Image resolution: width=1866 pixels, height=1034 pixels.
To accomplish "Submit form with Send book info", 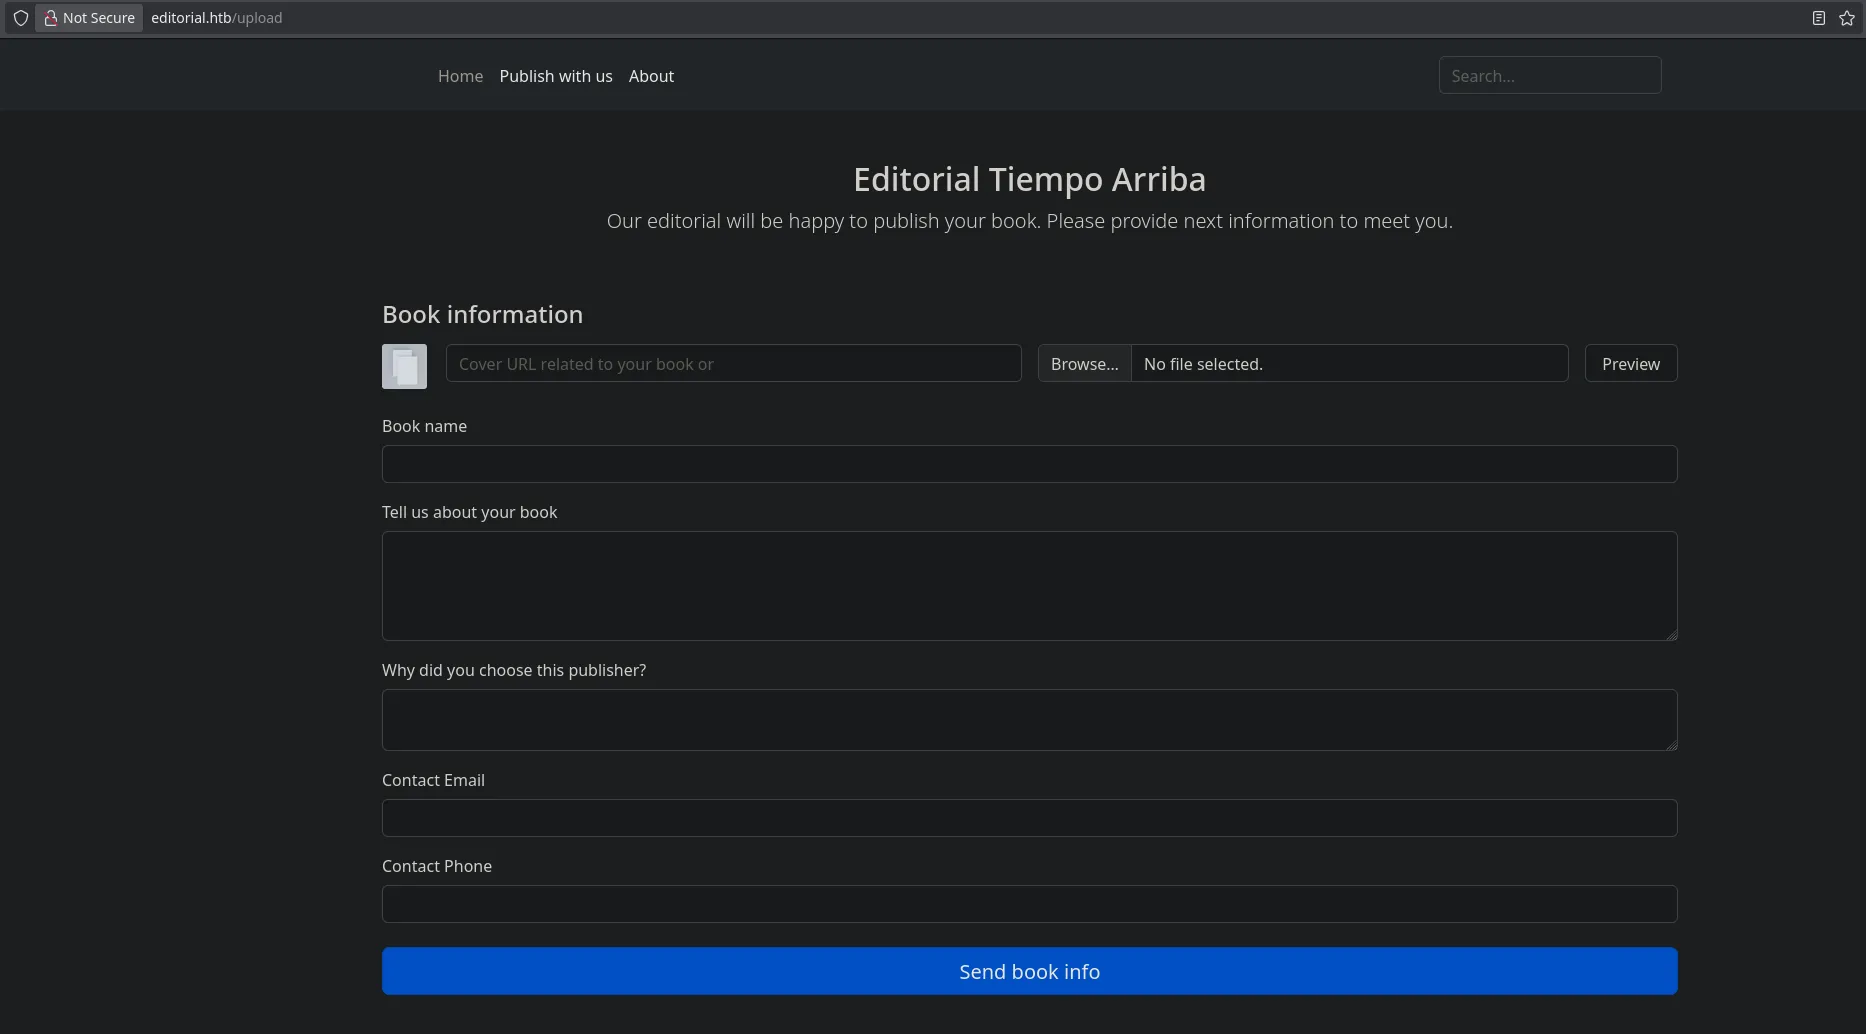I will tap(1029, 971).
